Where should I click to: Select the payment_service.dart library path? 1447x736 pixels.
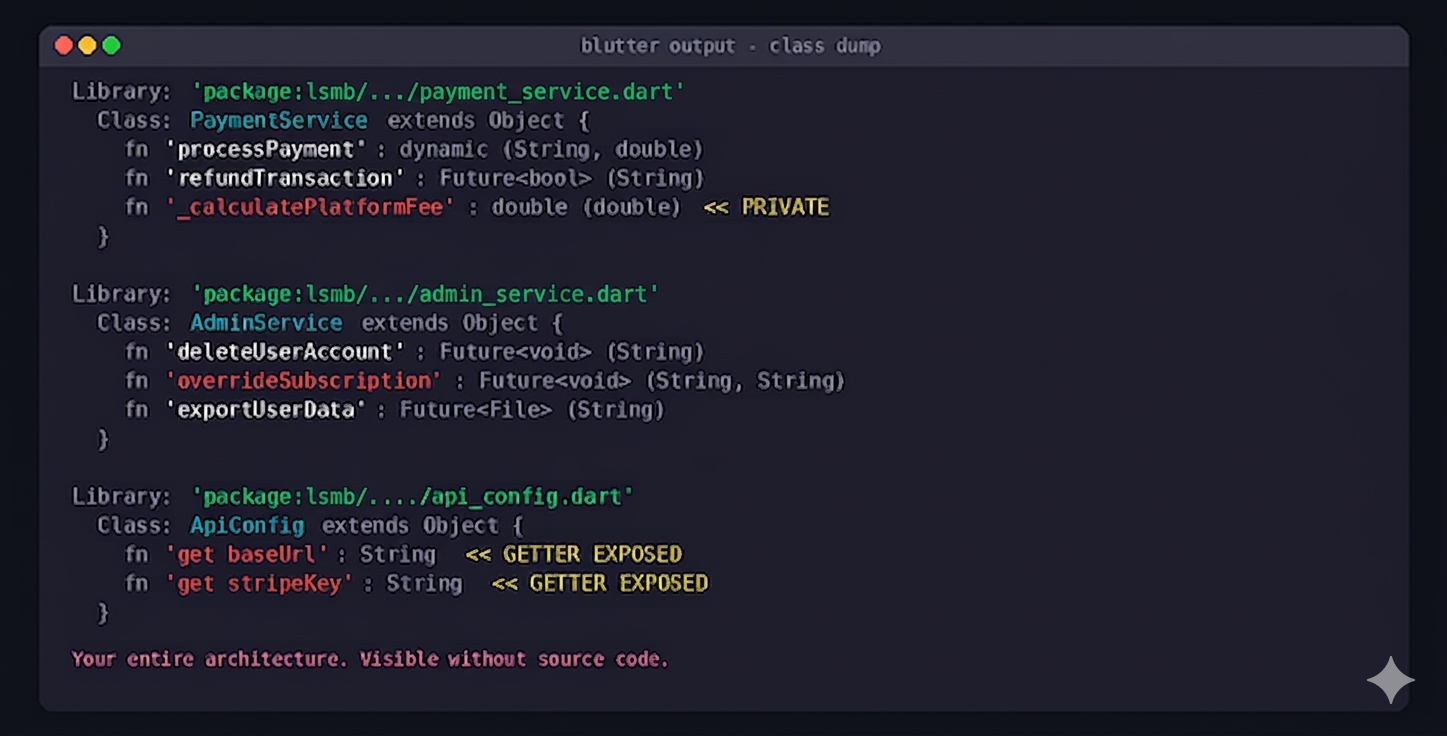pyautogui.click(x=438, y=92)
